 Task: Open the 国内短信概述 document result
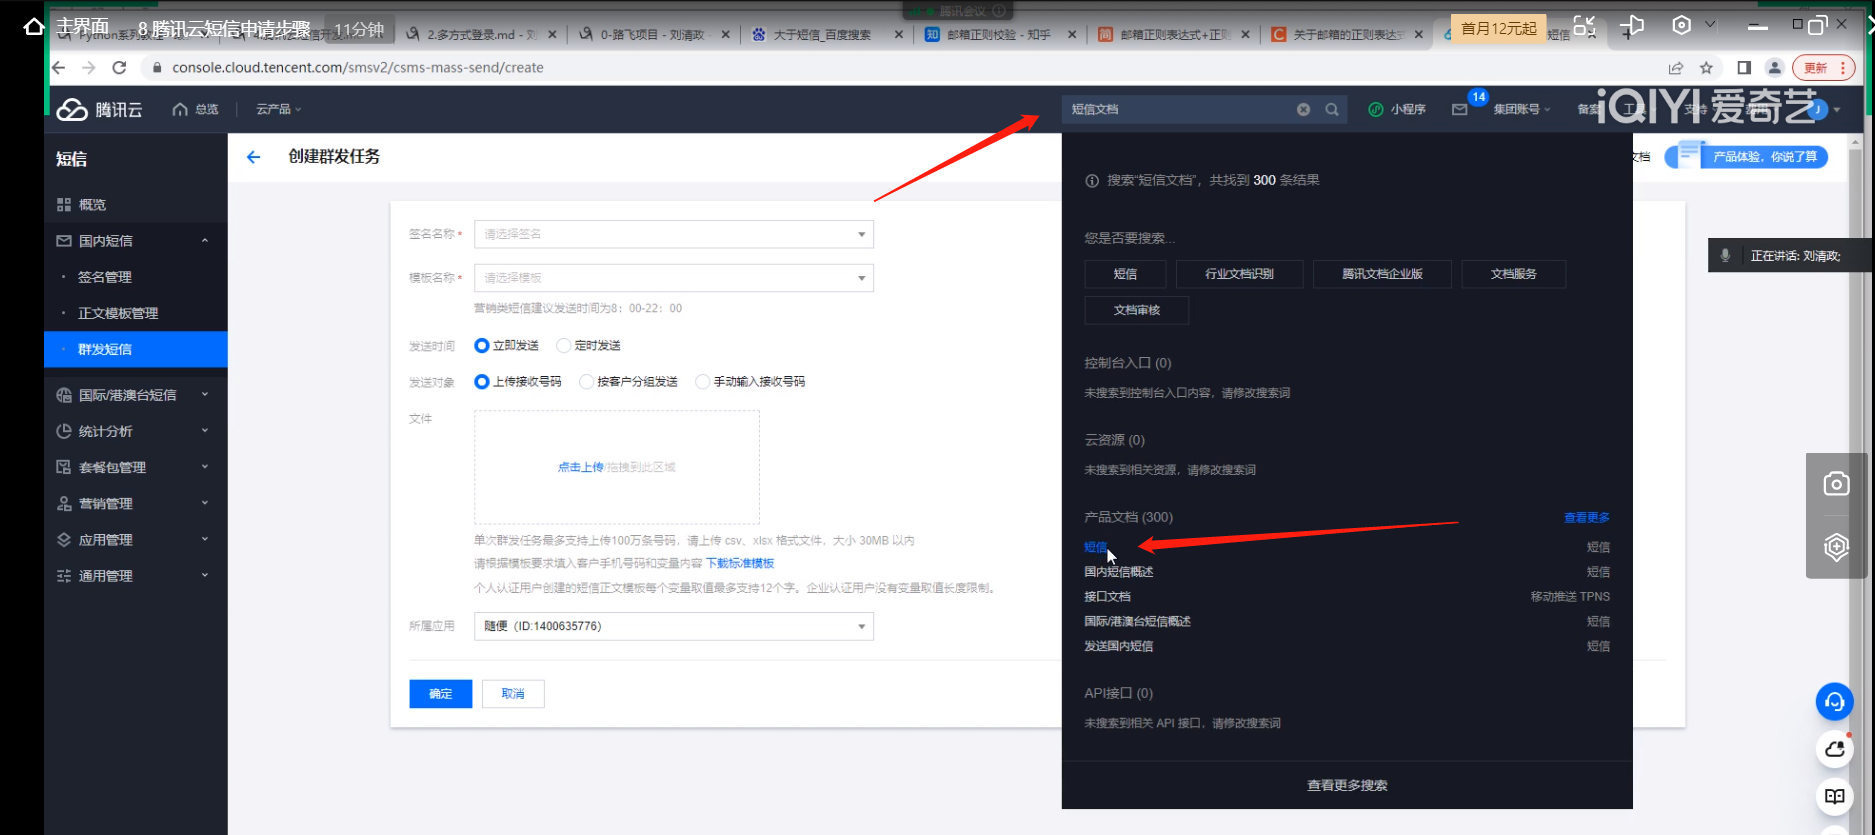[1119, 572]
